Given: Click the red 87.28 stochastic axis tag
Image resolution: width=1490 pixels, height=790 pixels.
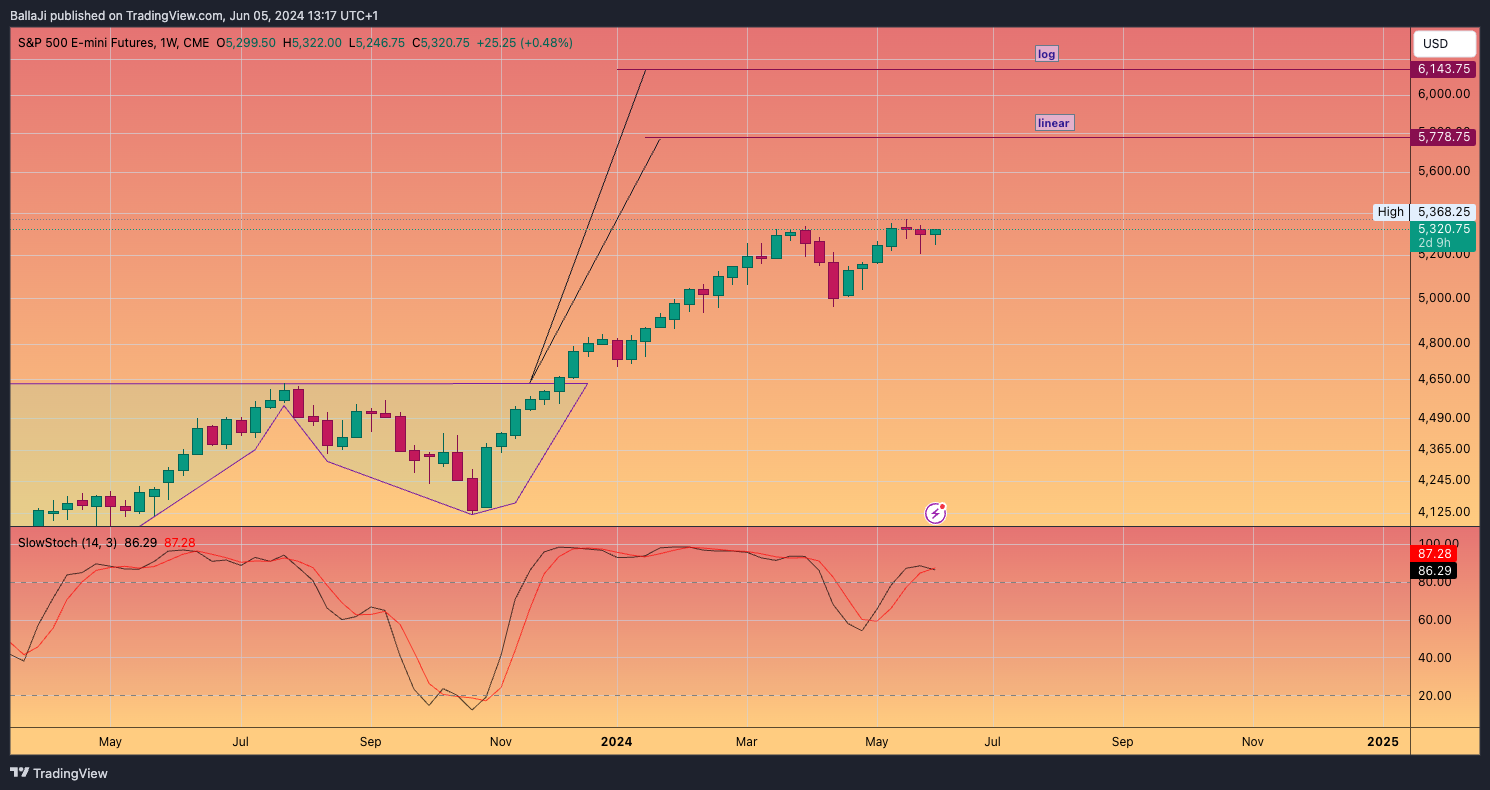Looking at the screenshot, I should 1433,553.
